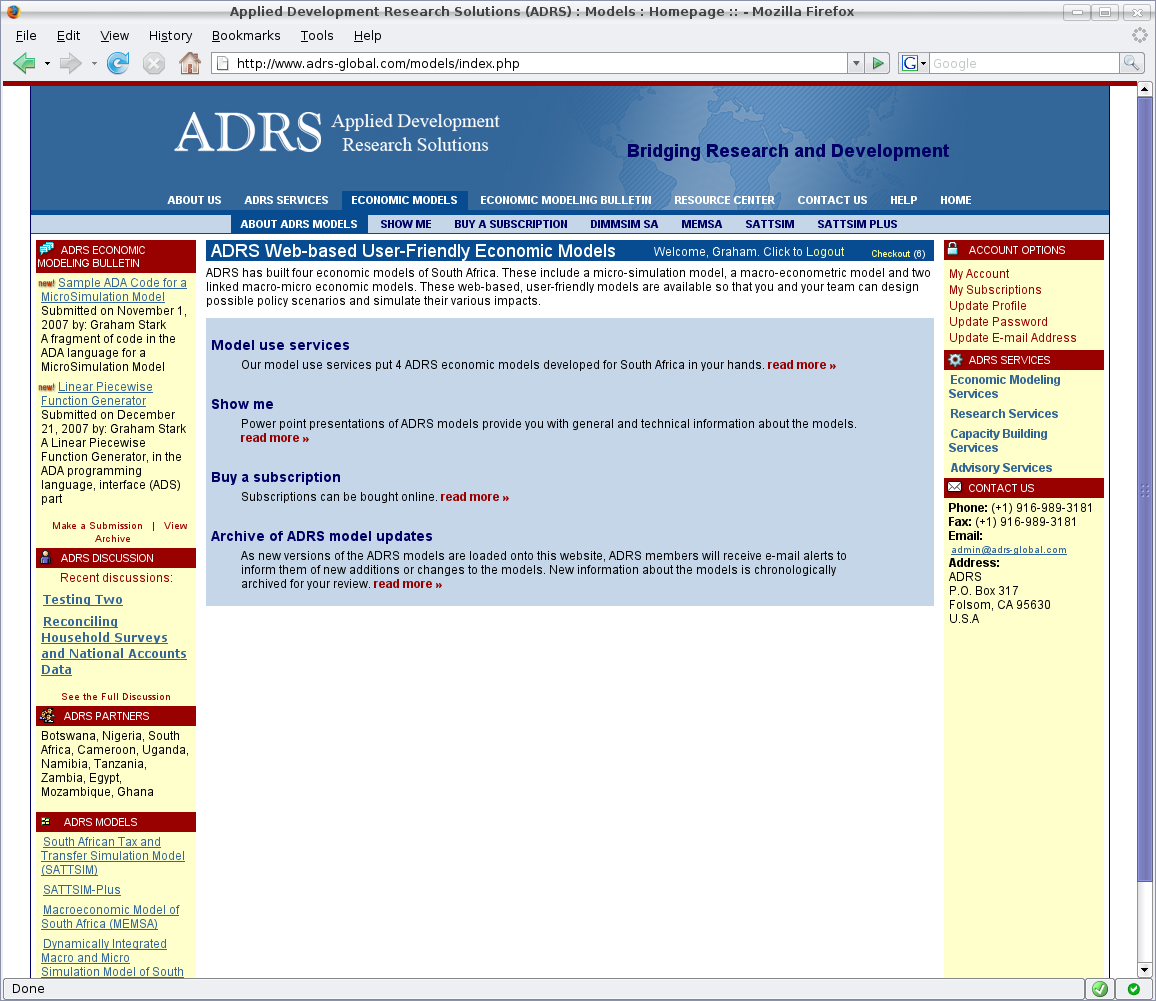Click the Checkout cart link
The width and height of the screenshot is (1156, 1001).
[897, 254]
